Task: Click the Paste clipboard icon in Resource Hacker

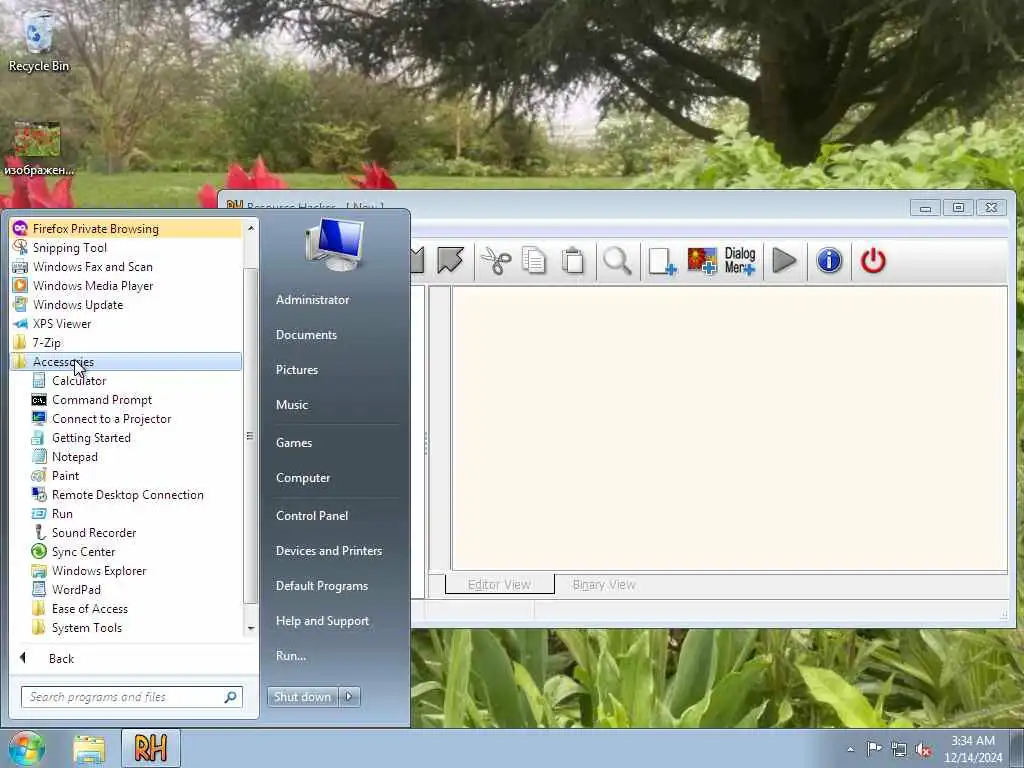Action: coord(573,261)
